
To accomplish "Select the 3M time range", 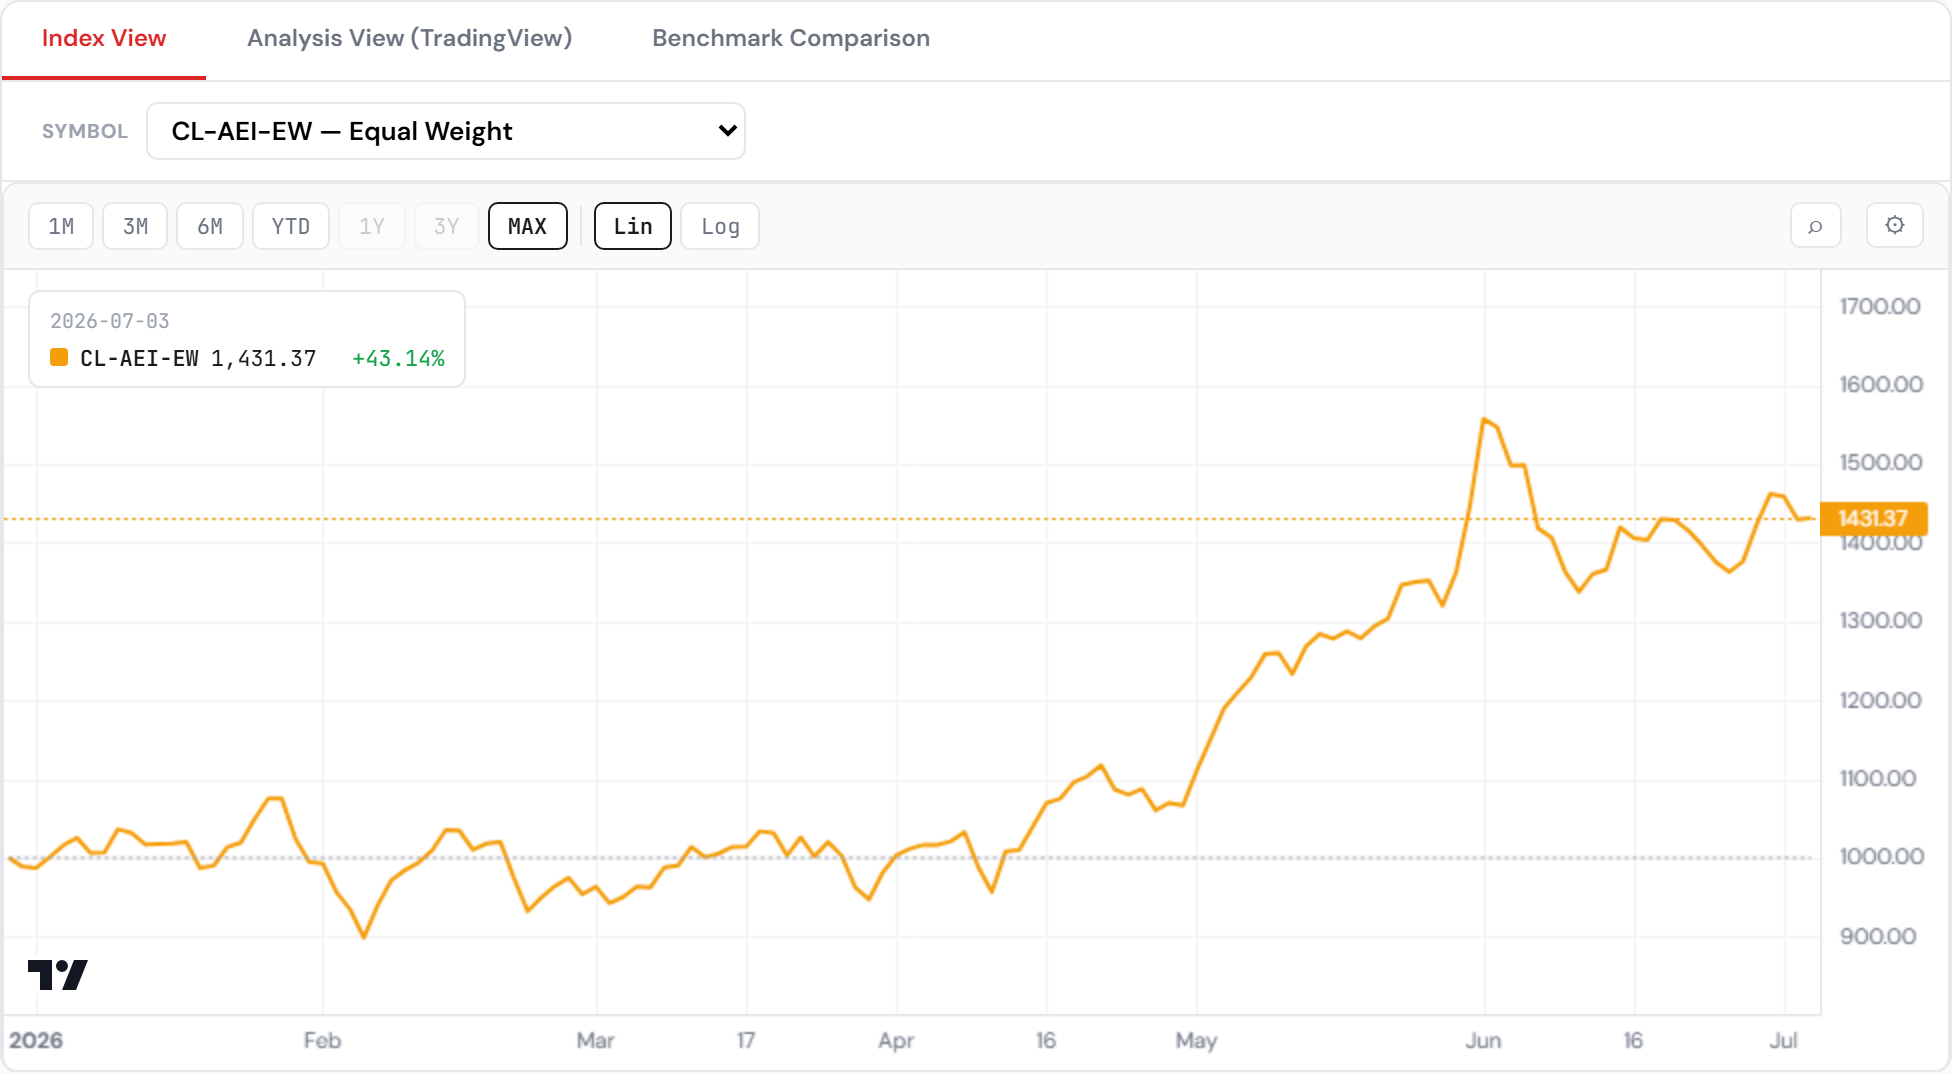I will click(x=135, y=226).
